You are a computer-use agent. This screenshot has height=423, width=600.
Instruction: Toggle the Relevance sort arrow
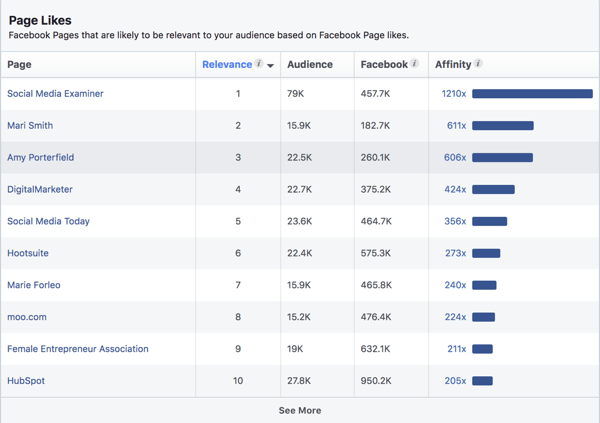(x=270, y=65)
